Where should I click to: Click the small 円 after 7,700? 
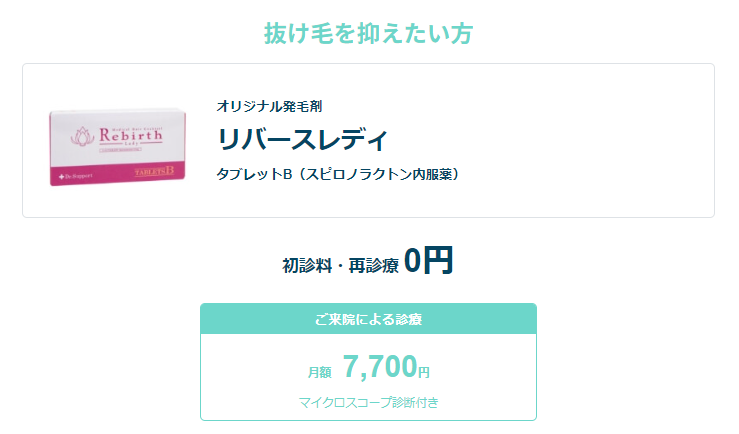point(424,372)
